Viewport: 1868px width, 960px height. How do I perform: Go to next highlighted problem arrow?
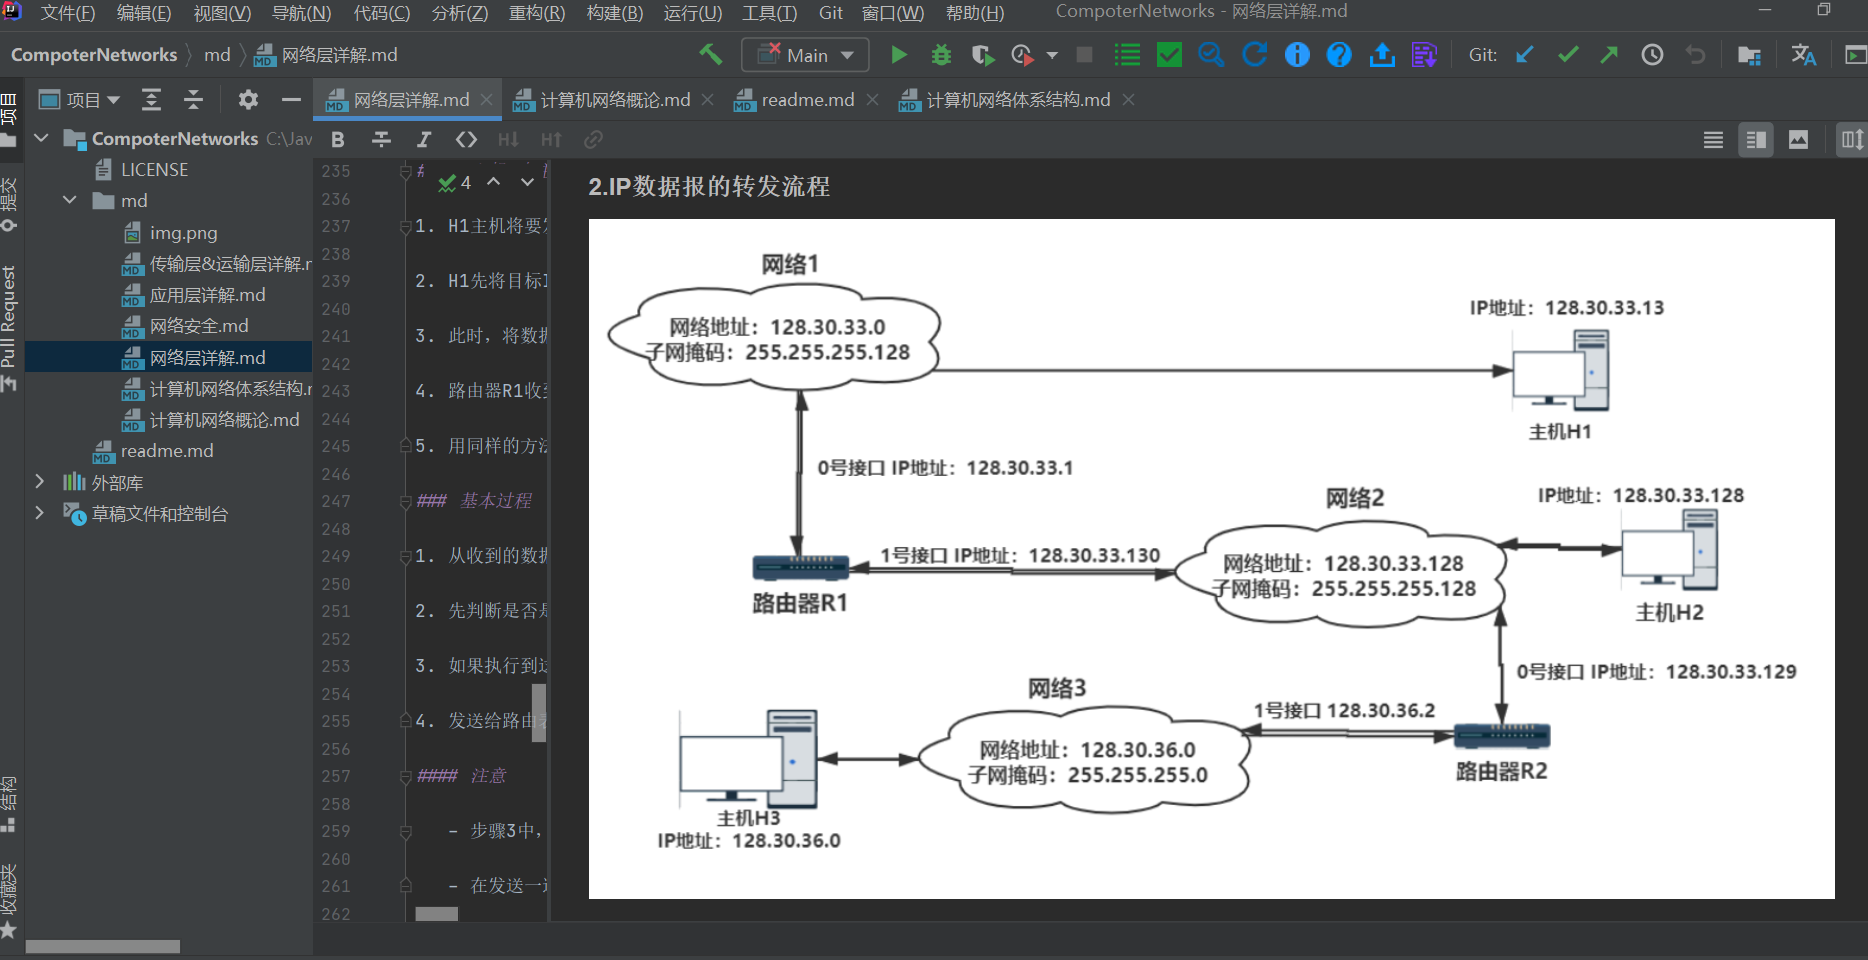pos(527,182)
